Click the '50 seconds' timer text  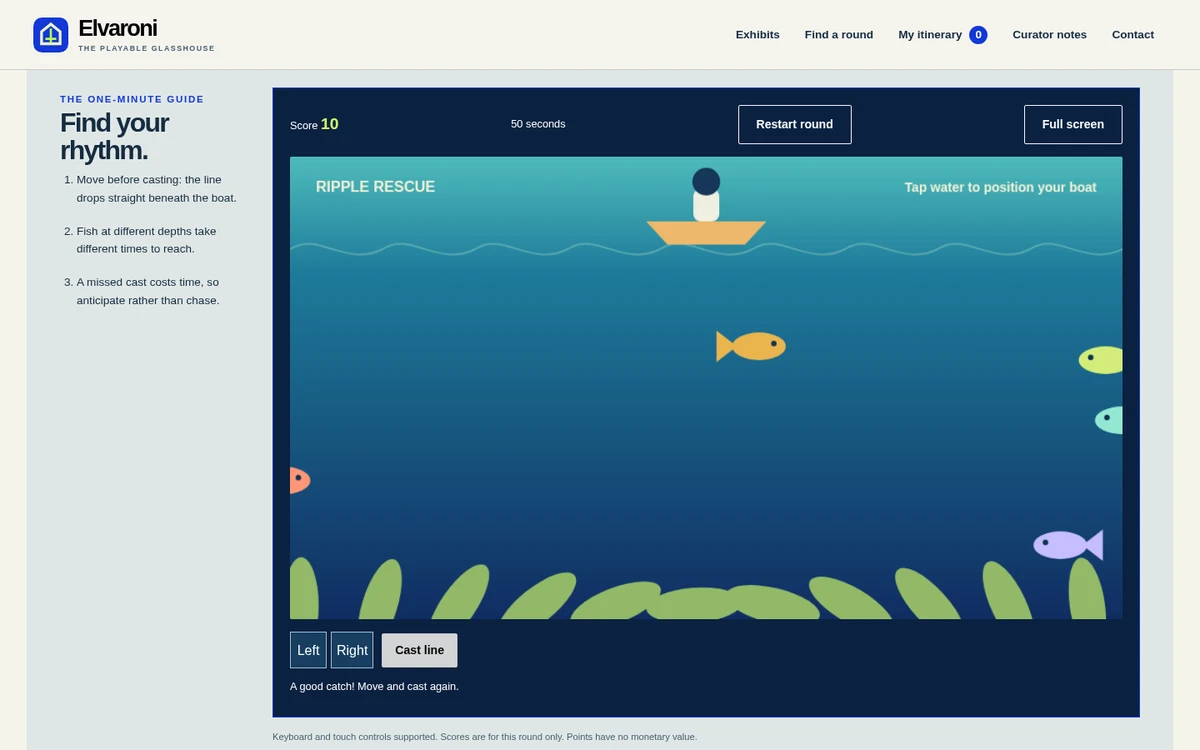(x=538, y=124)
